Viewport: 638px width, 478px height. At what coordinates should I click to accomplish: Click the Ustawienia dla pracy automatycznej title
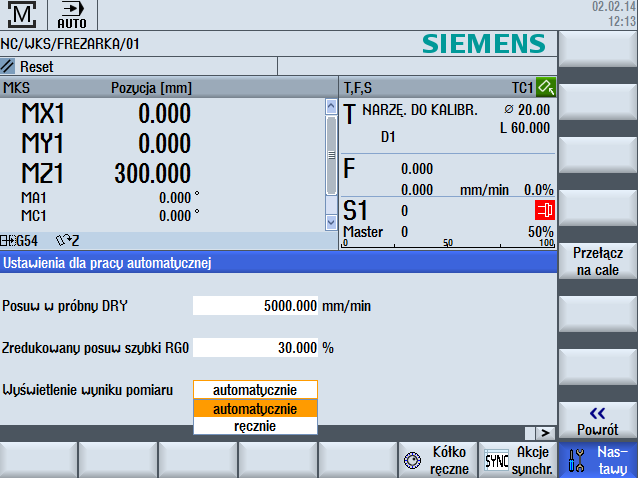pyautogui.click(x=107, y=263)
